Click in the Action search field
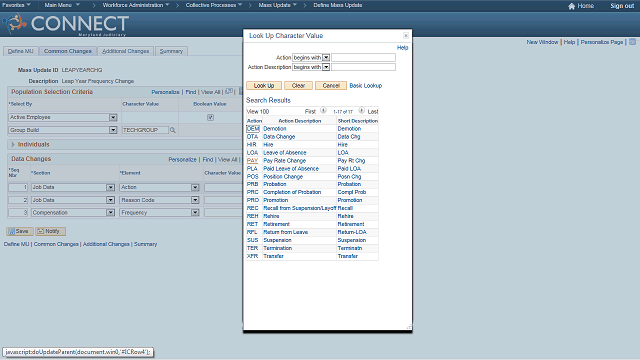The height and width of the screenshot is (360, 640). 363,58
